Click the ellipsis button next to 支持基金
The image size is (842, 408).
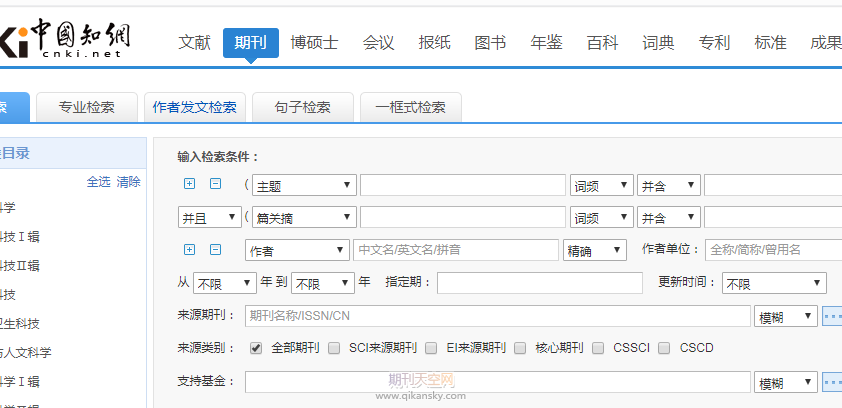[x=832, y=382]
